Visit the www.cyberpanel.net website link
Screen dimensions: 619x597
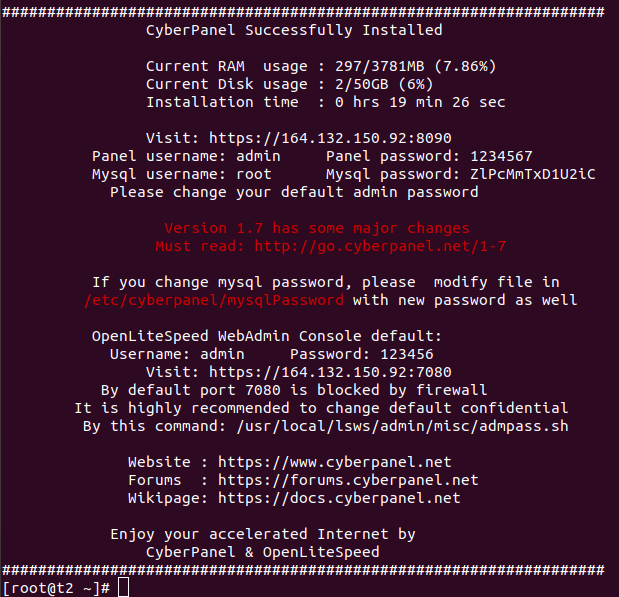pos(334,462)
